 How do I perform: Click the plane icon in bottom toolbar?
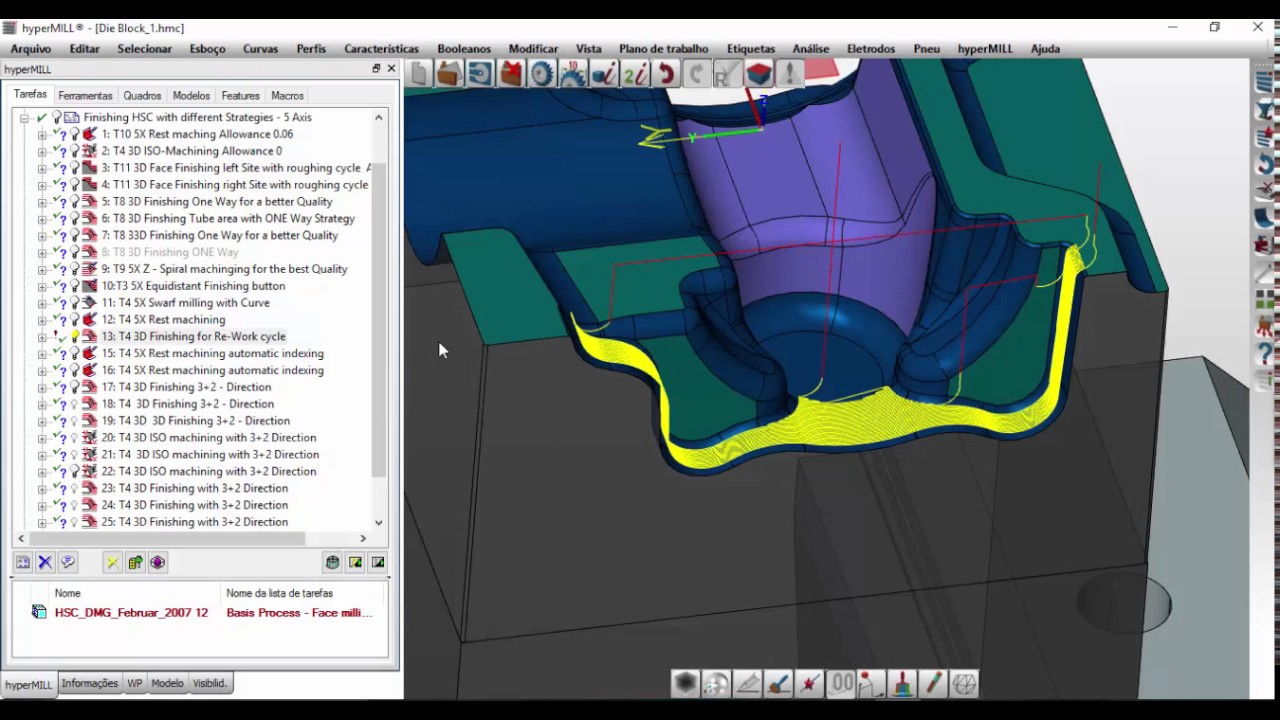pyautogui.click(x=747, y=683)
